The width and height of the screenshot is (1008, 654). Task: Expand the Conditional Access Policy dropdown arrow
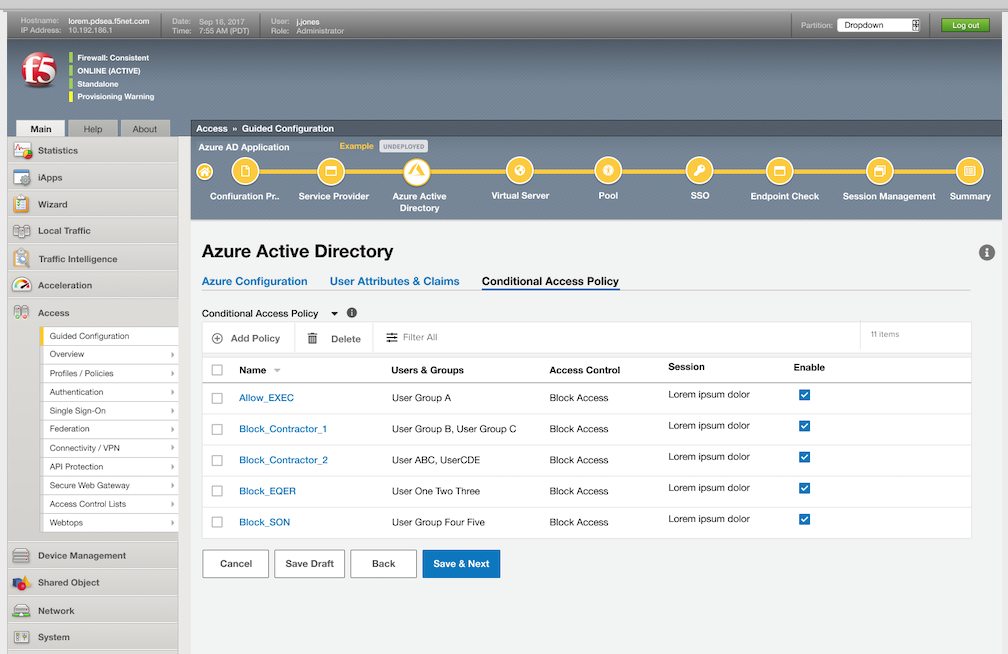334,314
